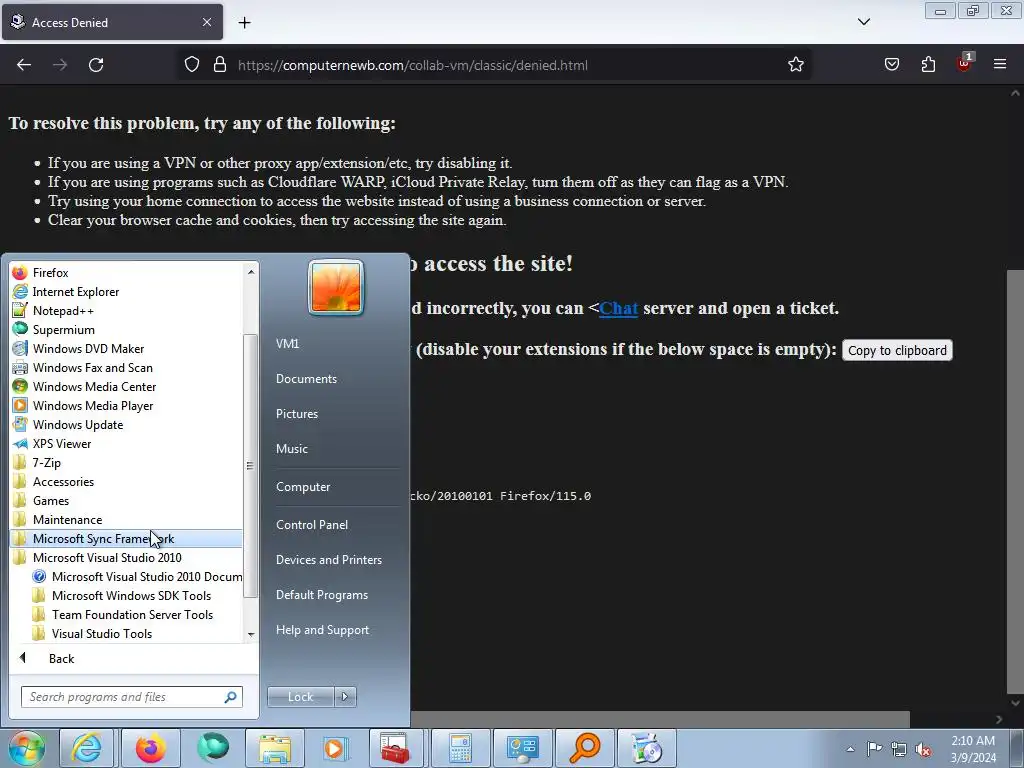
Task: Open the red toolbox taskbar app
Action: pos(395,748)
